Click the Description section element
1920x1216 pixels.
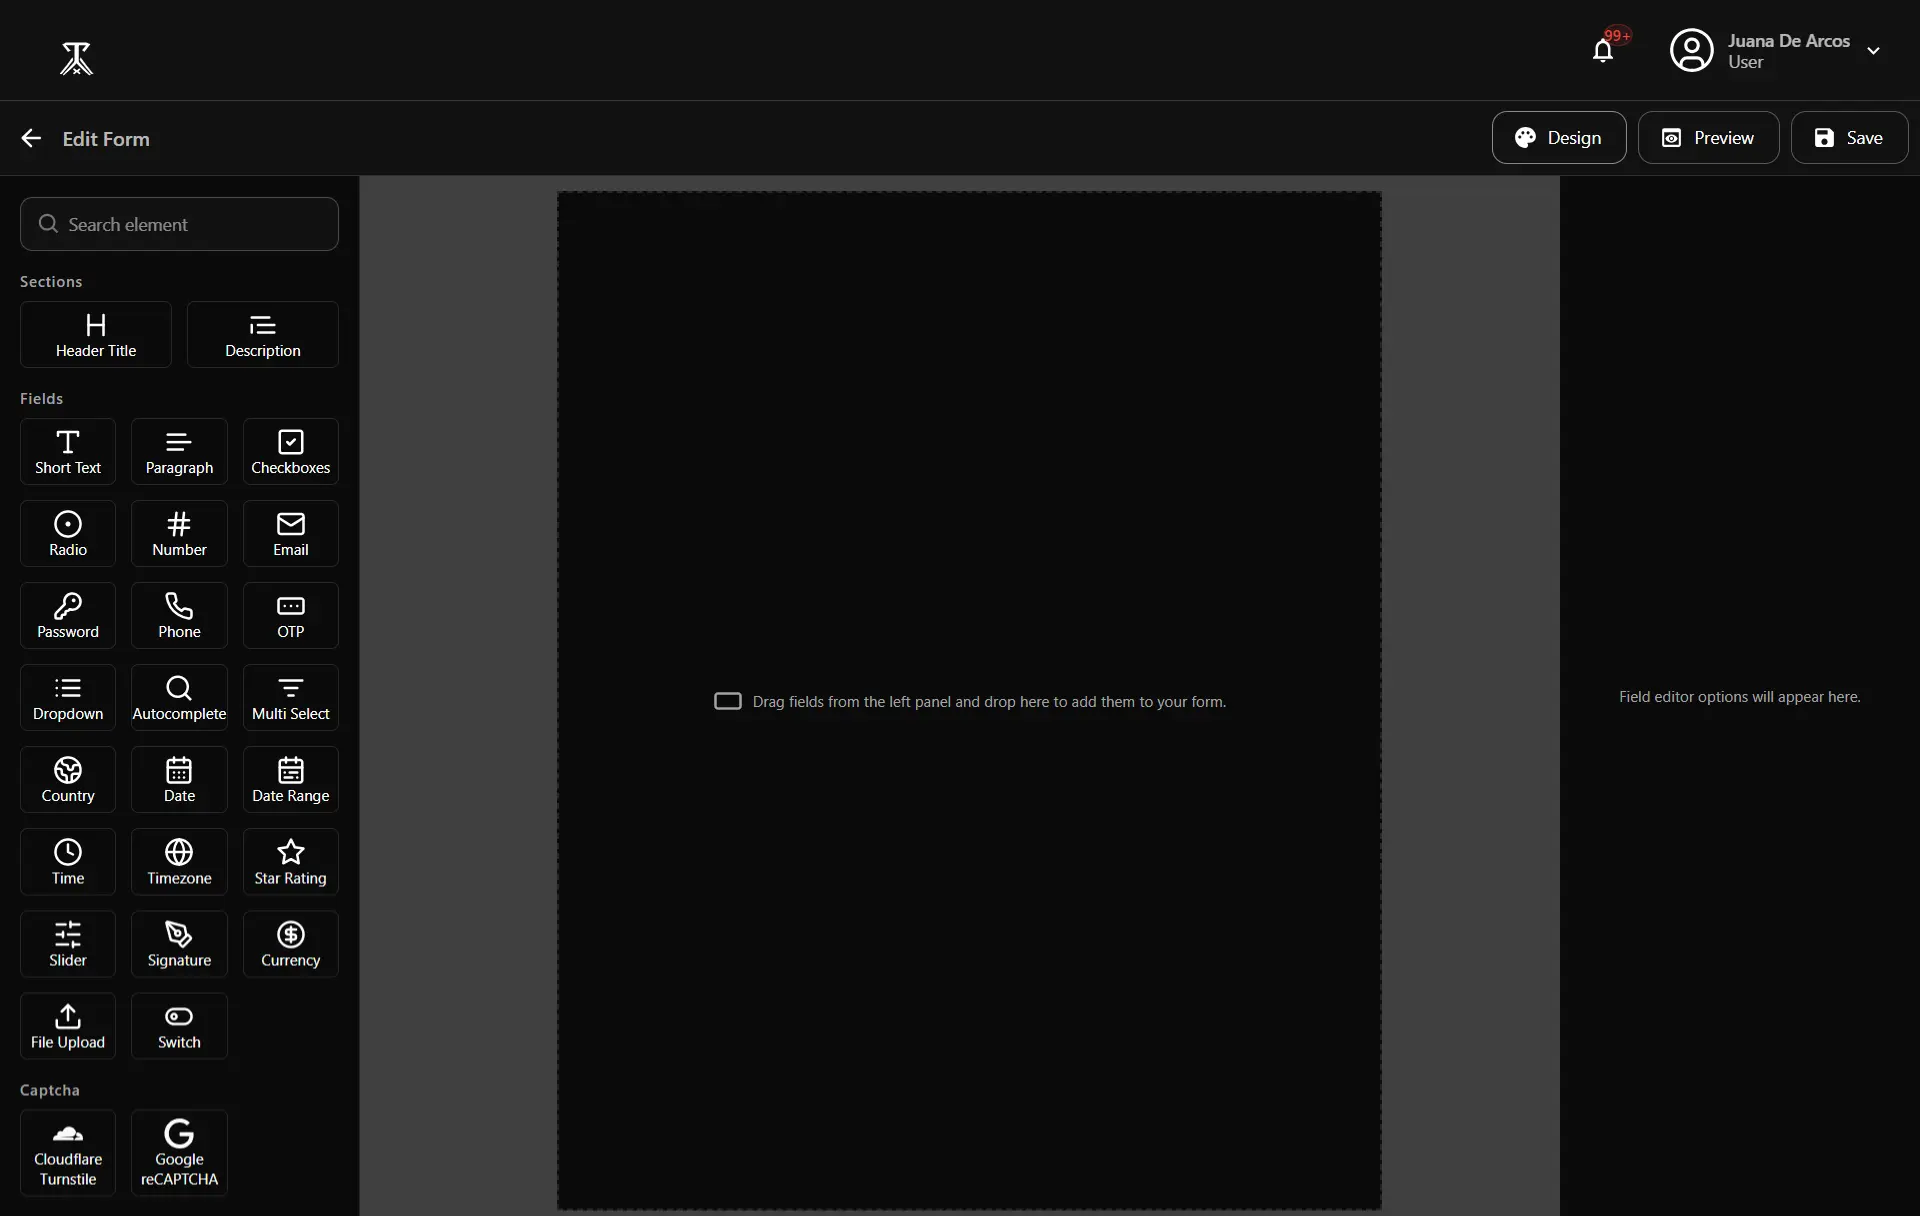262,335
